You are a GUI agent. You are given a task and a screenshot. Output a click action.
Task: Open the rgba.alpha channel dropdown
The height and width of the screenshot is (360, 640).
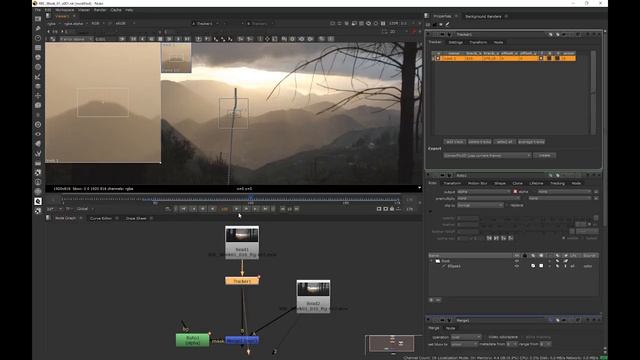(75, 24)
